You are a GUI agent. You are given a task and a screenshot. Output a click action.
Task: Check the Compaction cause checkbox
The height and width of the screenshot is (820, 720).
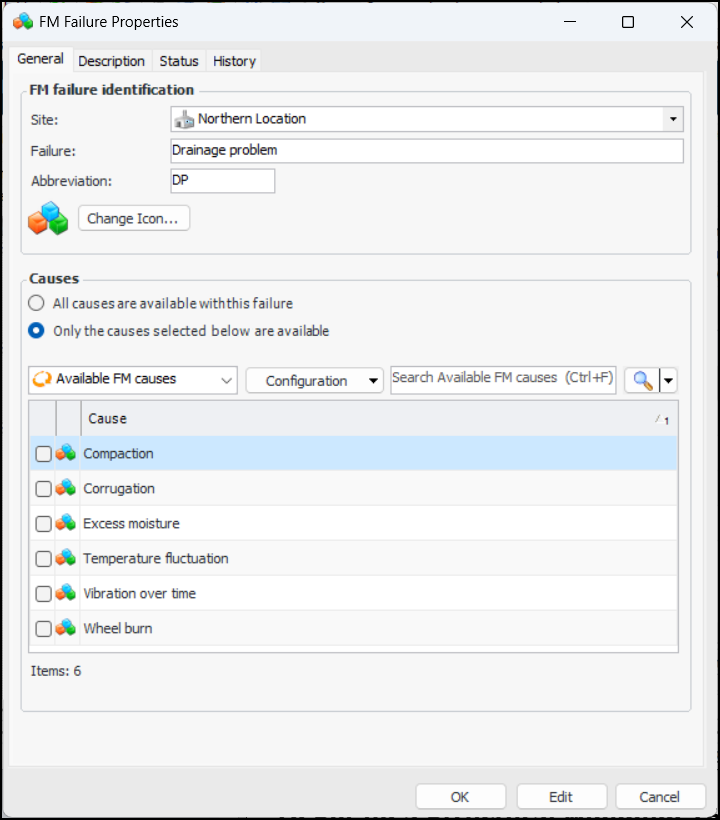pos(43,454)
